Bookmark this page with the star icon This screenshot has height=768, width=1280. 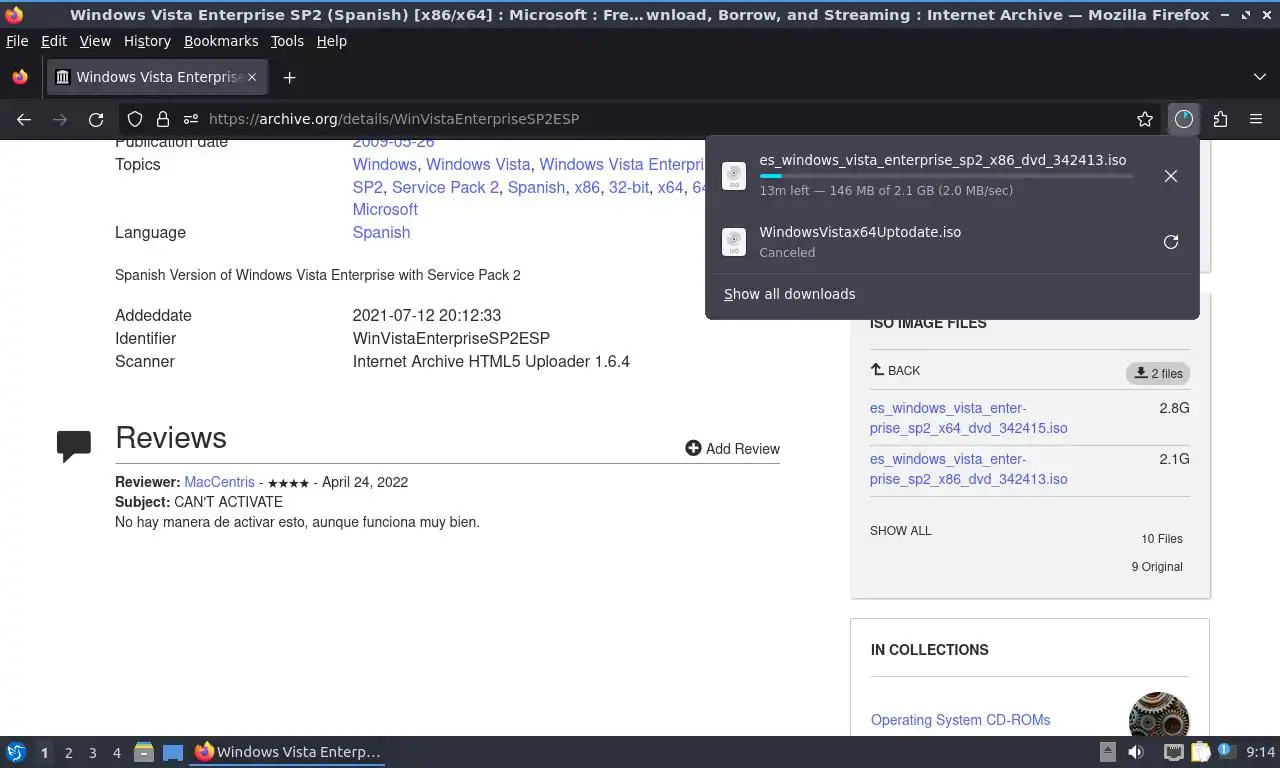coord(1145,119)
